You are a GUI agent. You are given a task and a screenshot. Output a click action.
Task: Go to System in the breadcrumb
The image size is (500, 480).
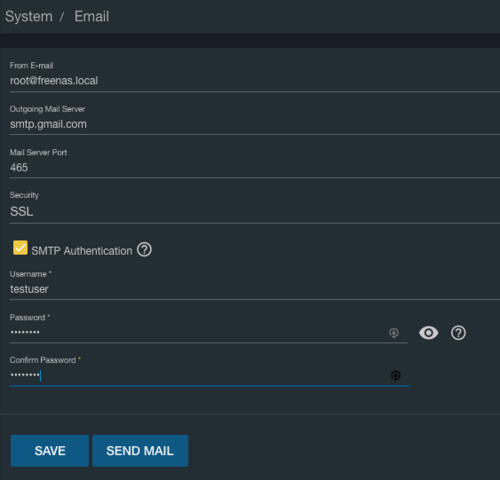pyautogui.click(x=29, y=16)
